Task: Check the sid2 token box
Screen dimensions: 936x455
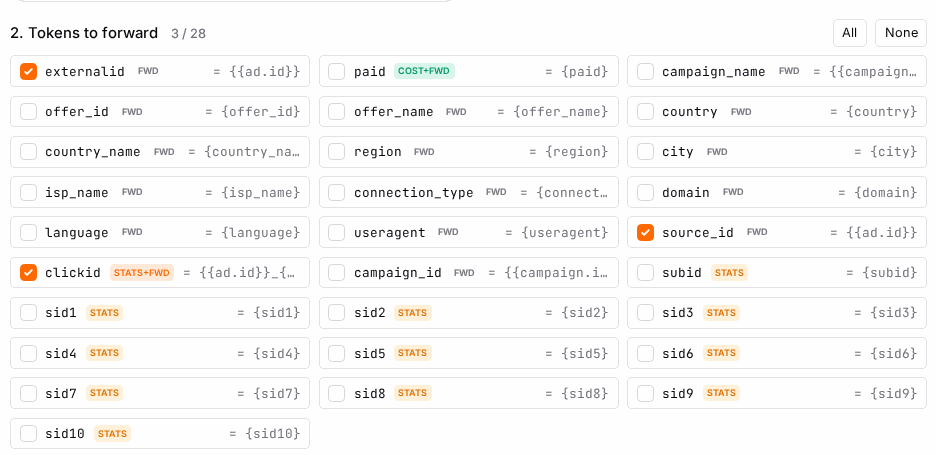Action: 337,313
